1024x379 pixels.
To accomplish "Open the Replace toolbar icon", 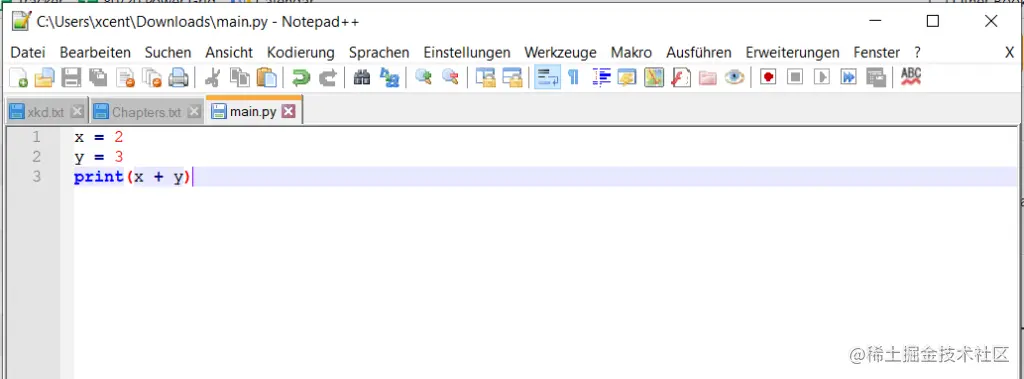I will 389,78.
